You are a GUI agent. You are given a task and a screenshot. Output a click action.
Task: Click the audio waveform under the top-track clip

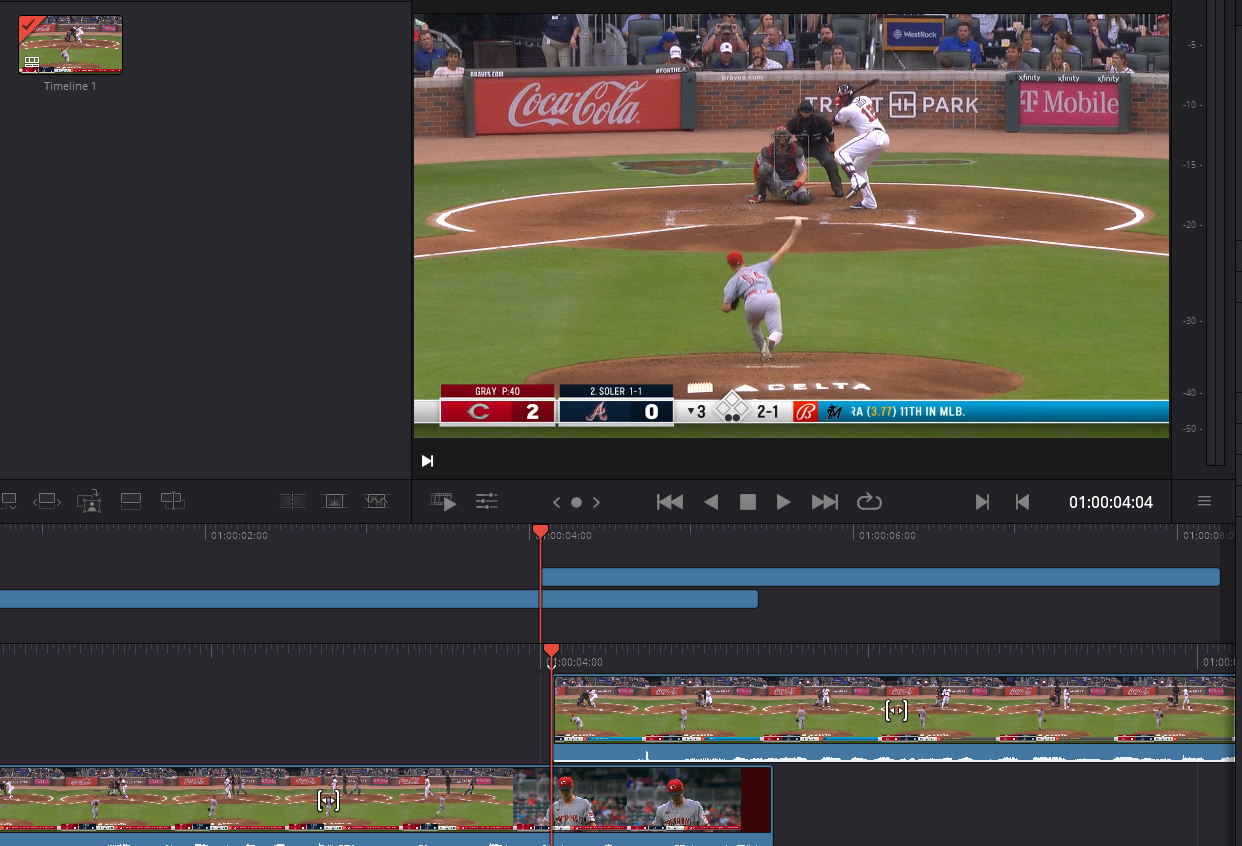coord(895,753)
